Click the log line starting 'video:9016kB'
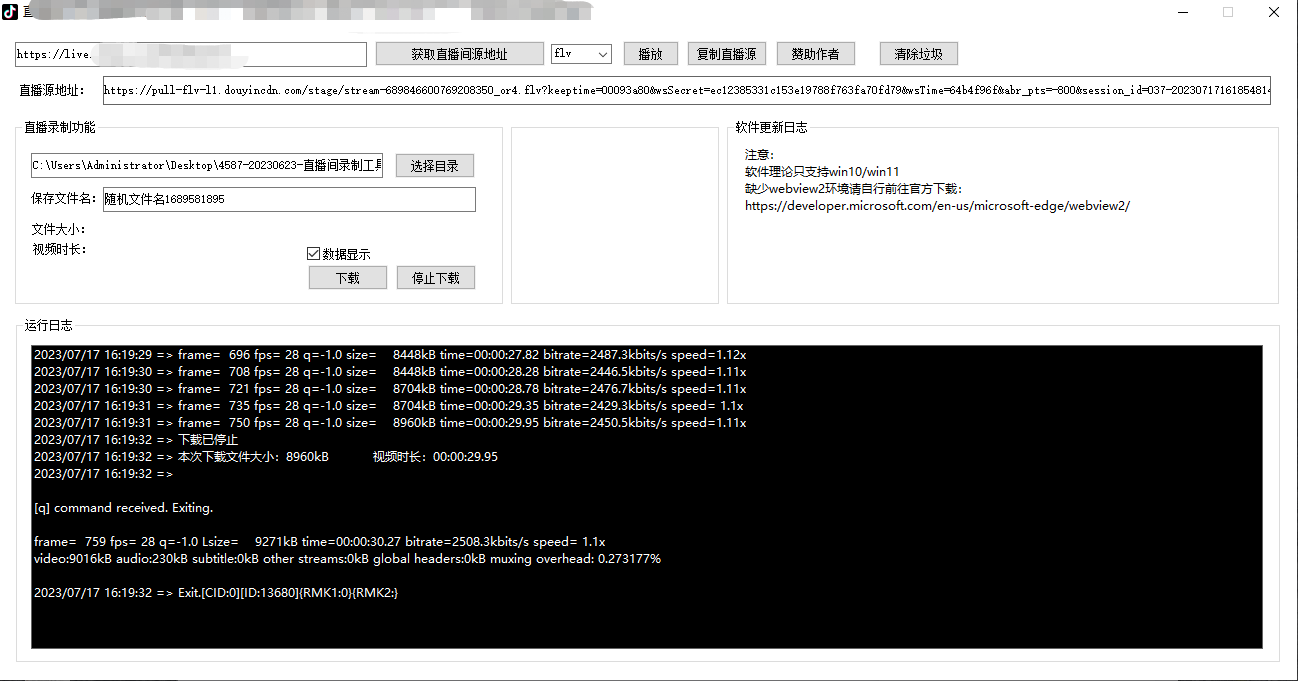The image size is (1298, 681). [347, 559]
